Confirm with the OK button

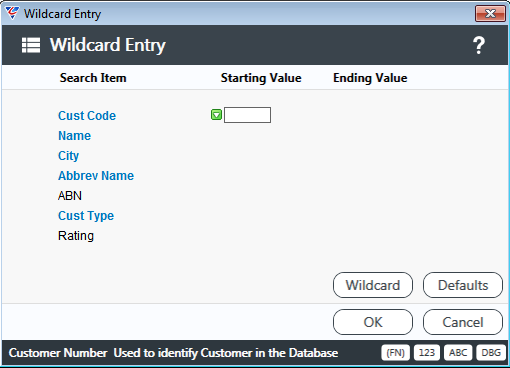(x=373, y=322)
